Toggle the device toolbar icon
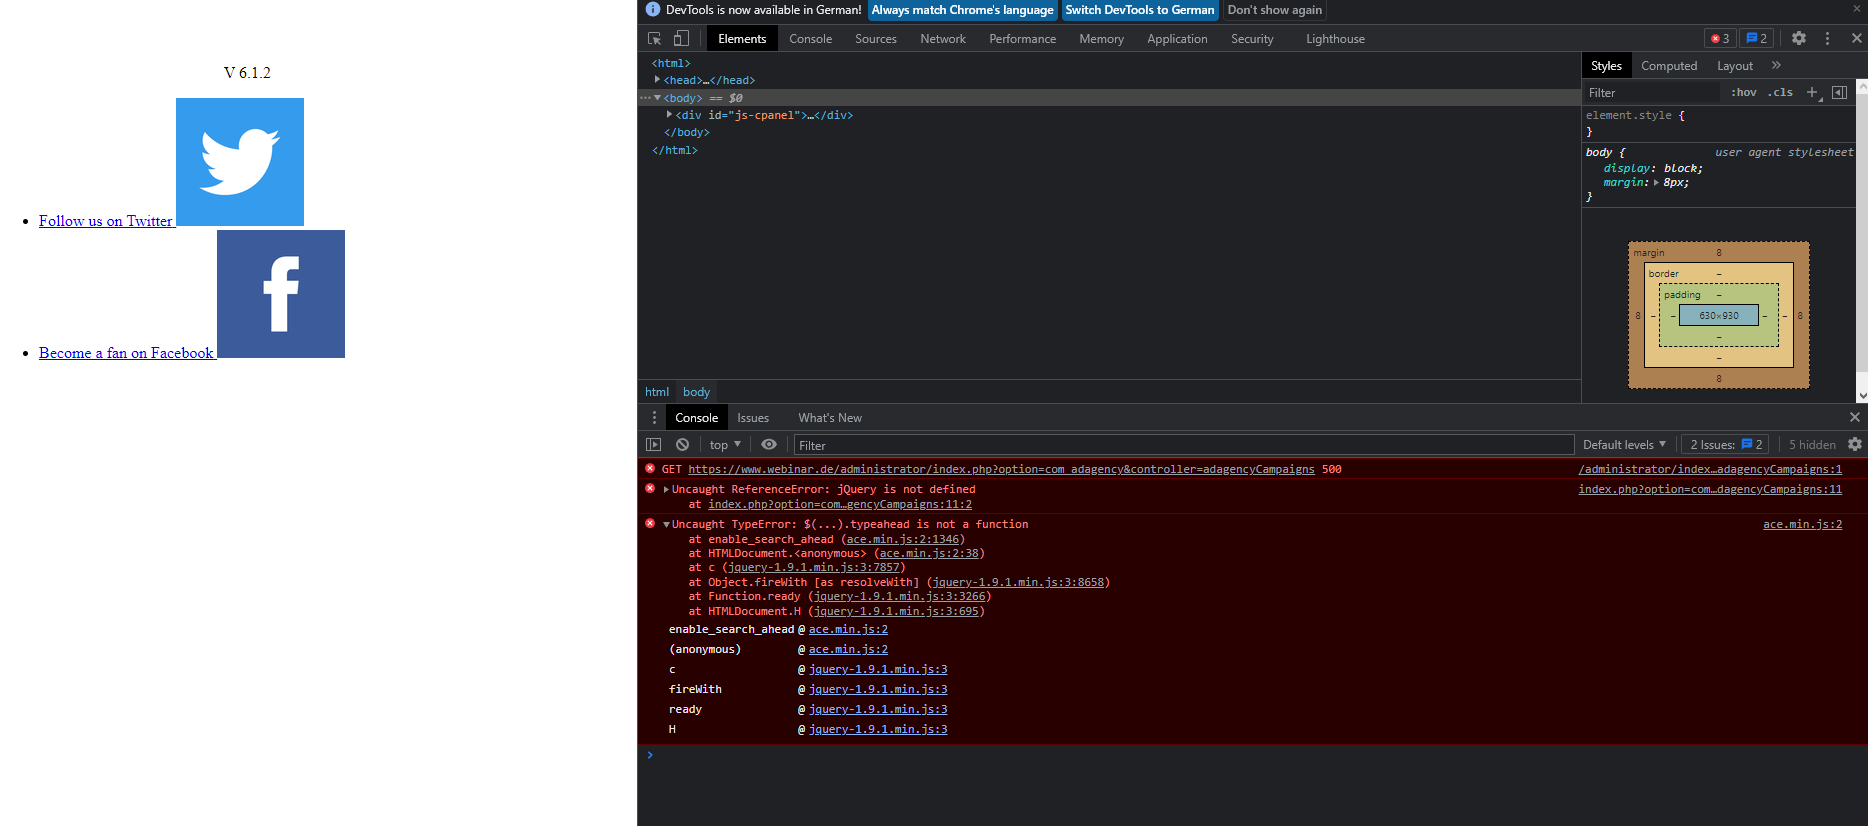The width and height of the screenshot is (1868, 826). click(x=681, y=39)
